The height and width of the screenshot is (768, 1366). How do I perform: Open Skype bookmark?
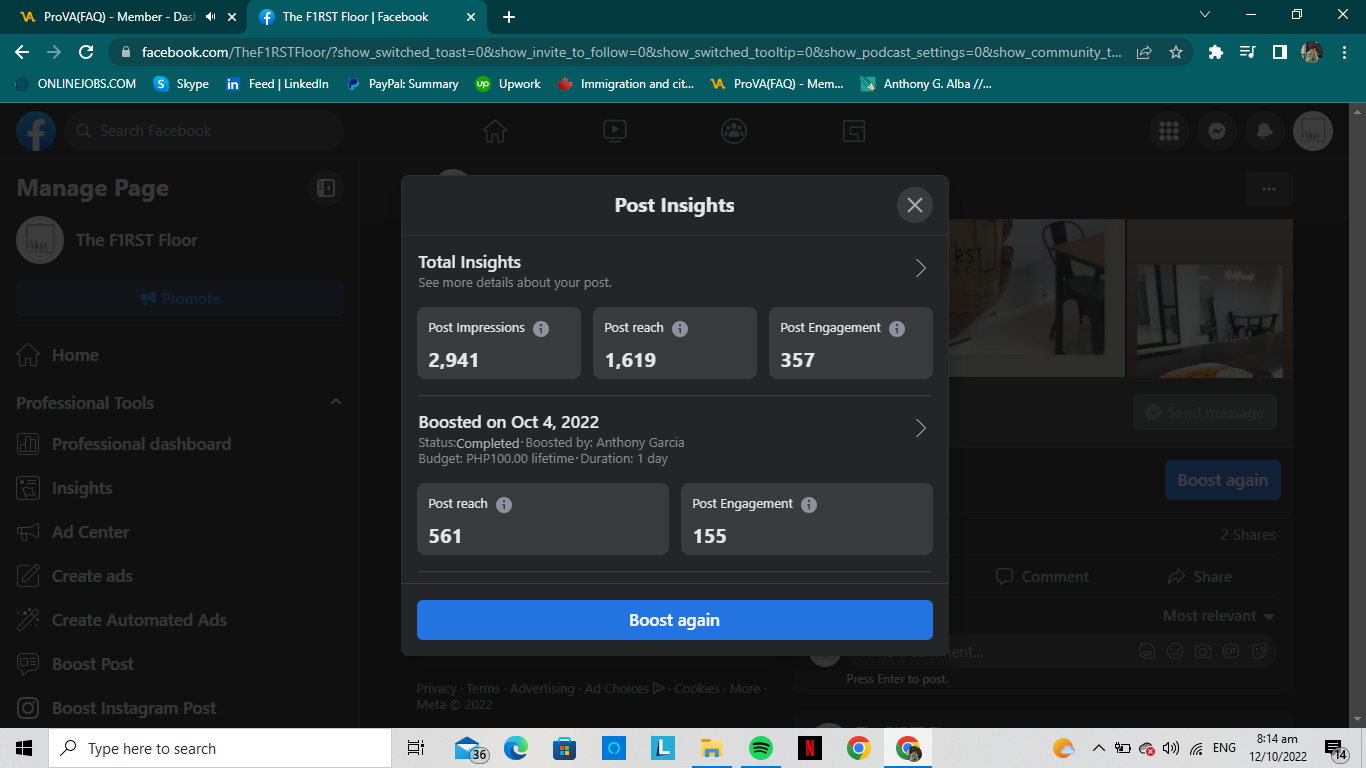click(x=181, y=84)
